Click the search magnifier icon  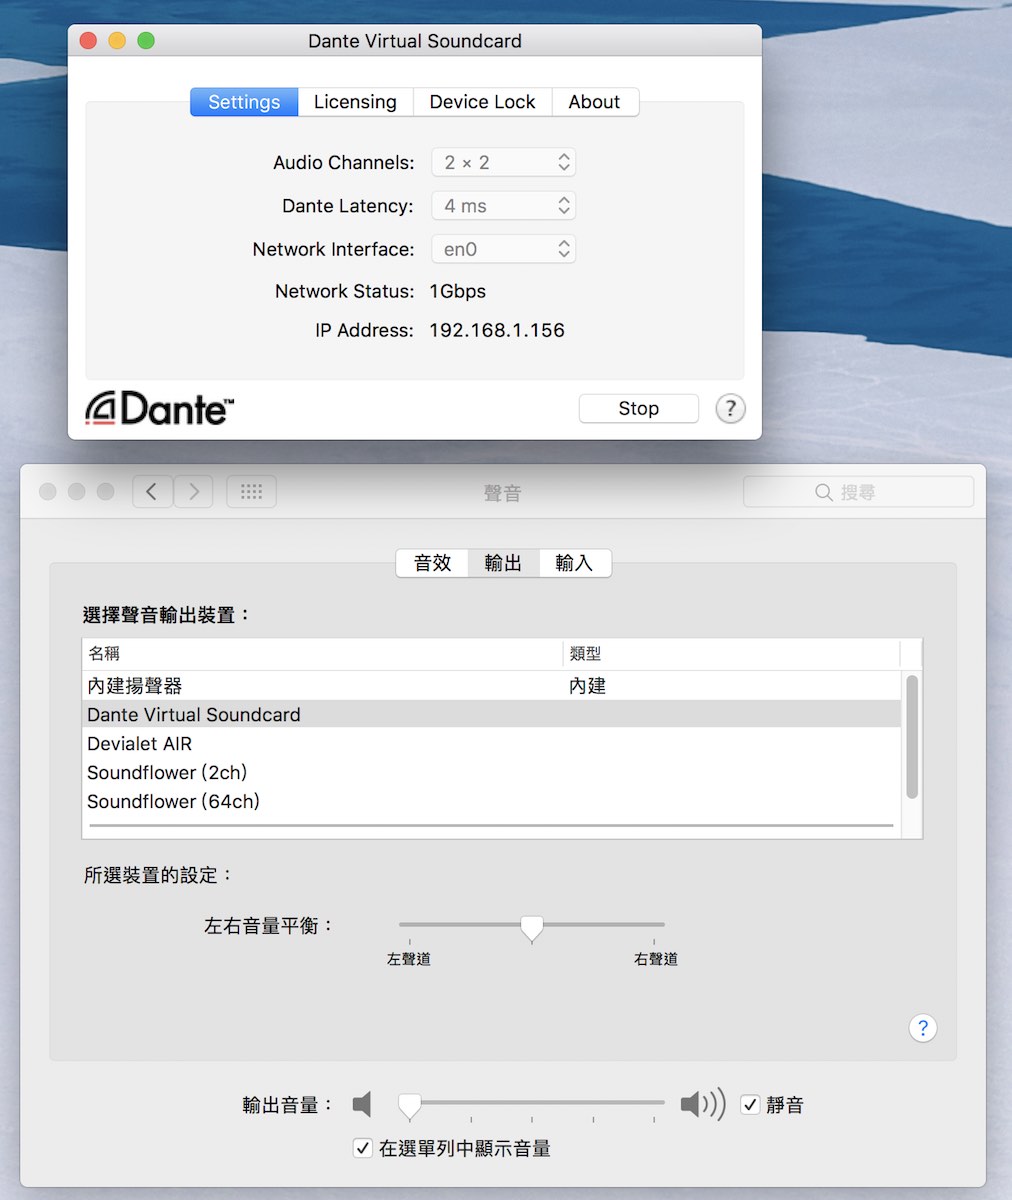pos(824,492)
